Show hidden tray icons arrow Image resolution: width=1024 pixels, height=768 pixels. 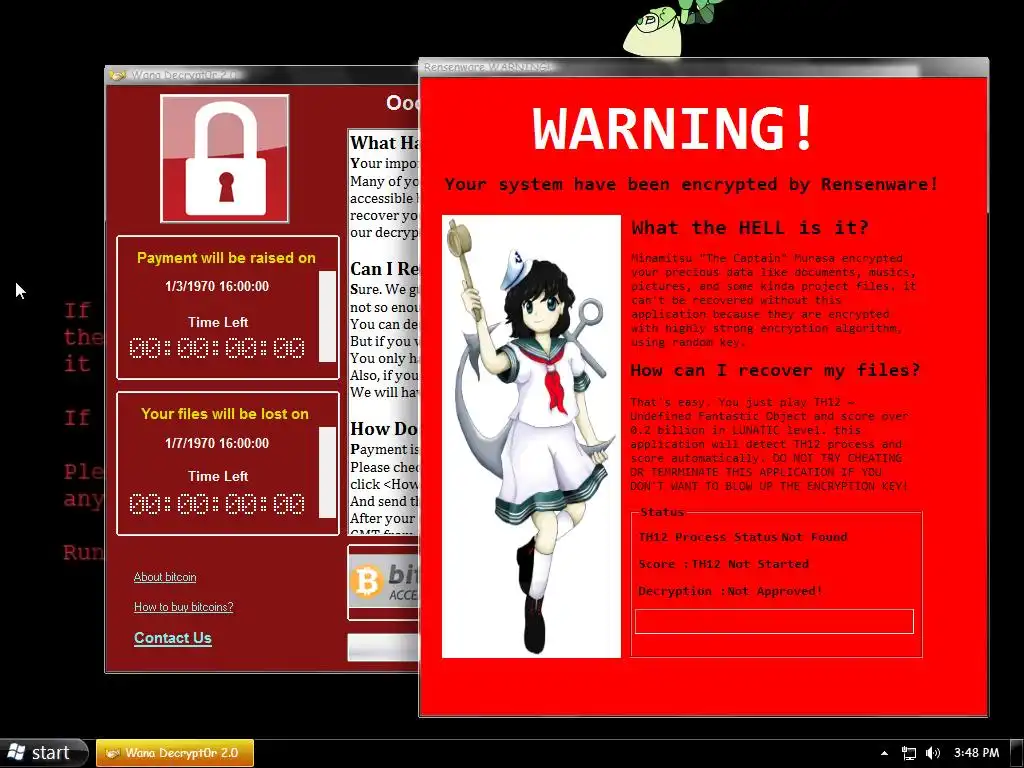click(x=884, y=753)
